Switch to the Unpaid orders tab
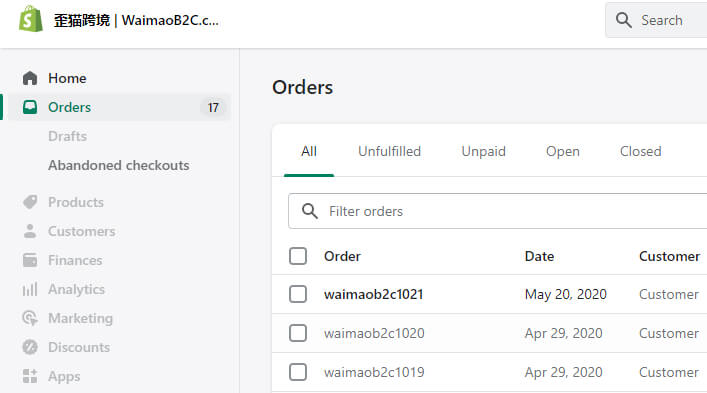Screen dimensions: 707x393 pyautogui.click(x=483, y=151)
